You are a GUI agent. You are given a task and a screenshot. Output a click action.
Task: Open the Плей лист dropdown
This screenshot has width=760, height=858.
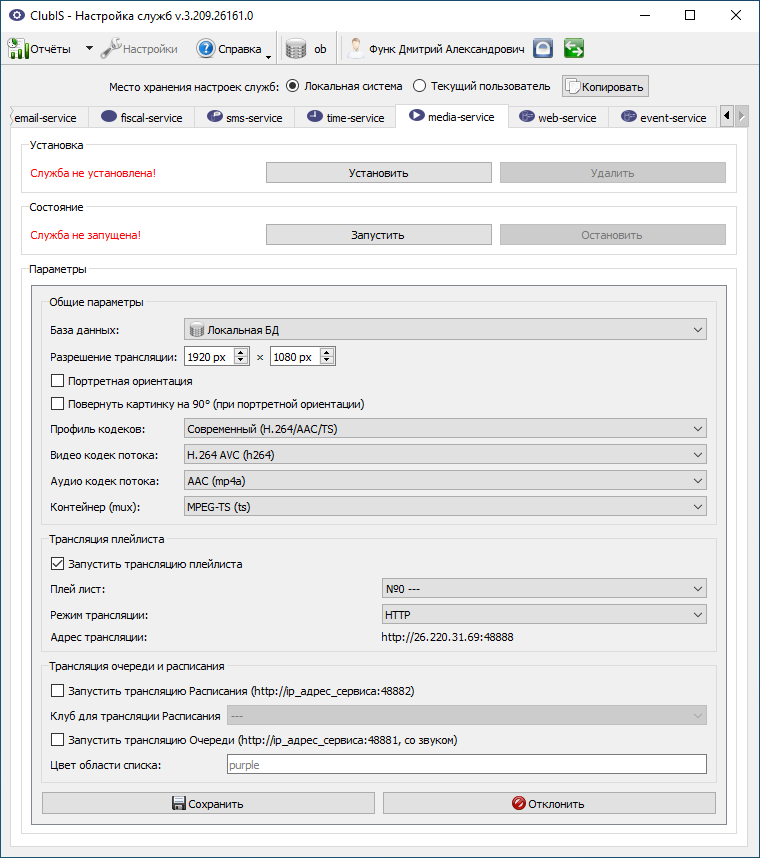[544, 589]
